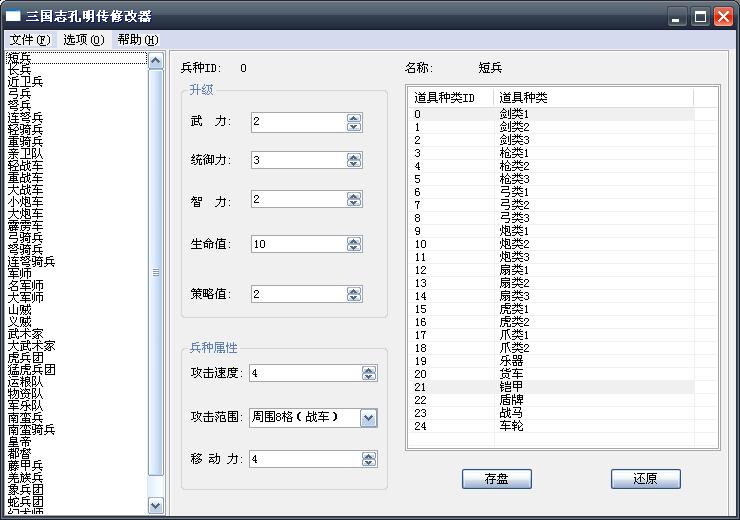Expand the 攻击范围 dropdown
This screenshot has height=520, width=740.
coord(368,418)
